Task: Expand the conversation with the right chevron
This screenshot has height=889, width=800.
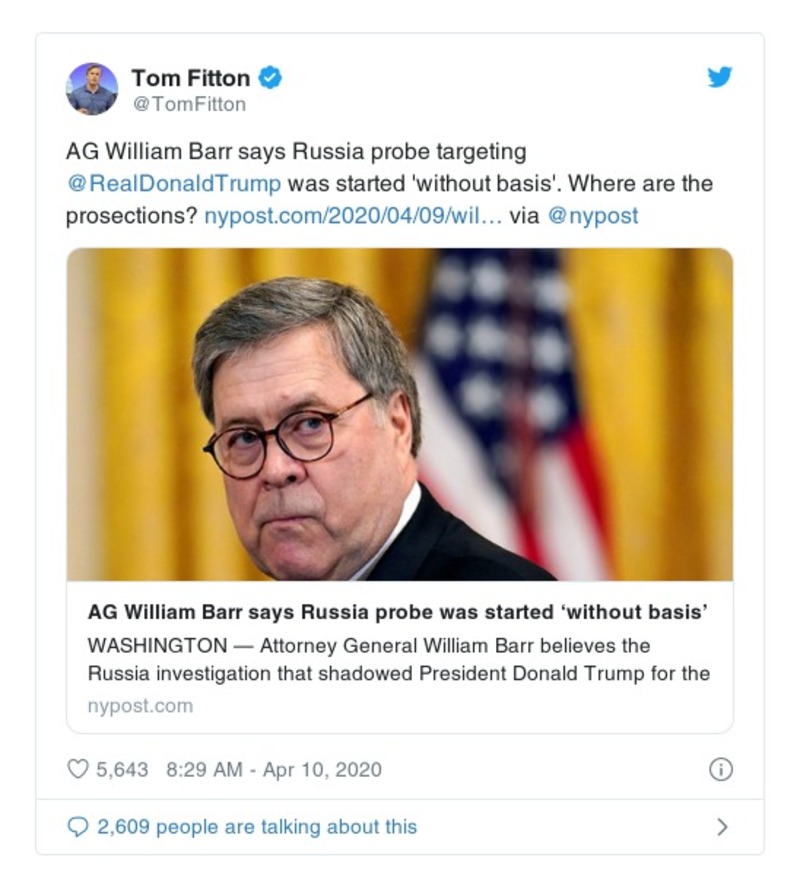Action: [x=722, y=827]
